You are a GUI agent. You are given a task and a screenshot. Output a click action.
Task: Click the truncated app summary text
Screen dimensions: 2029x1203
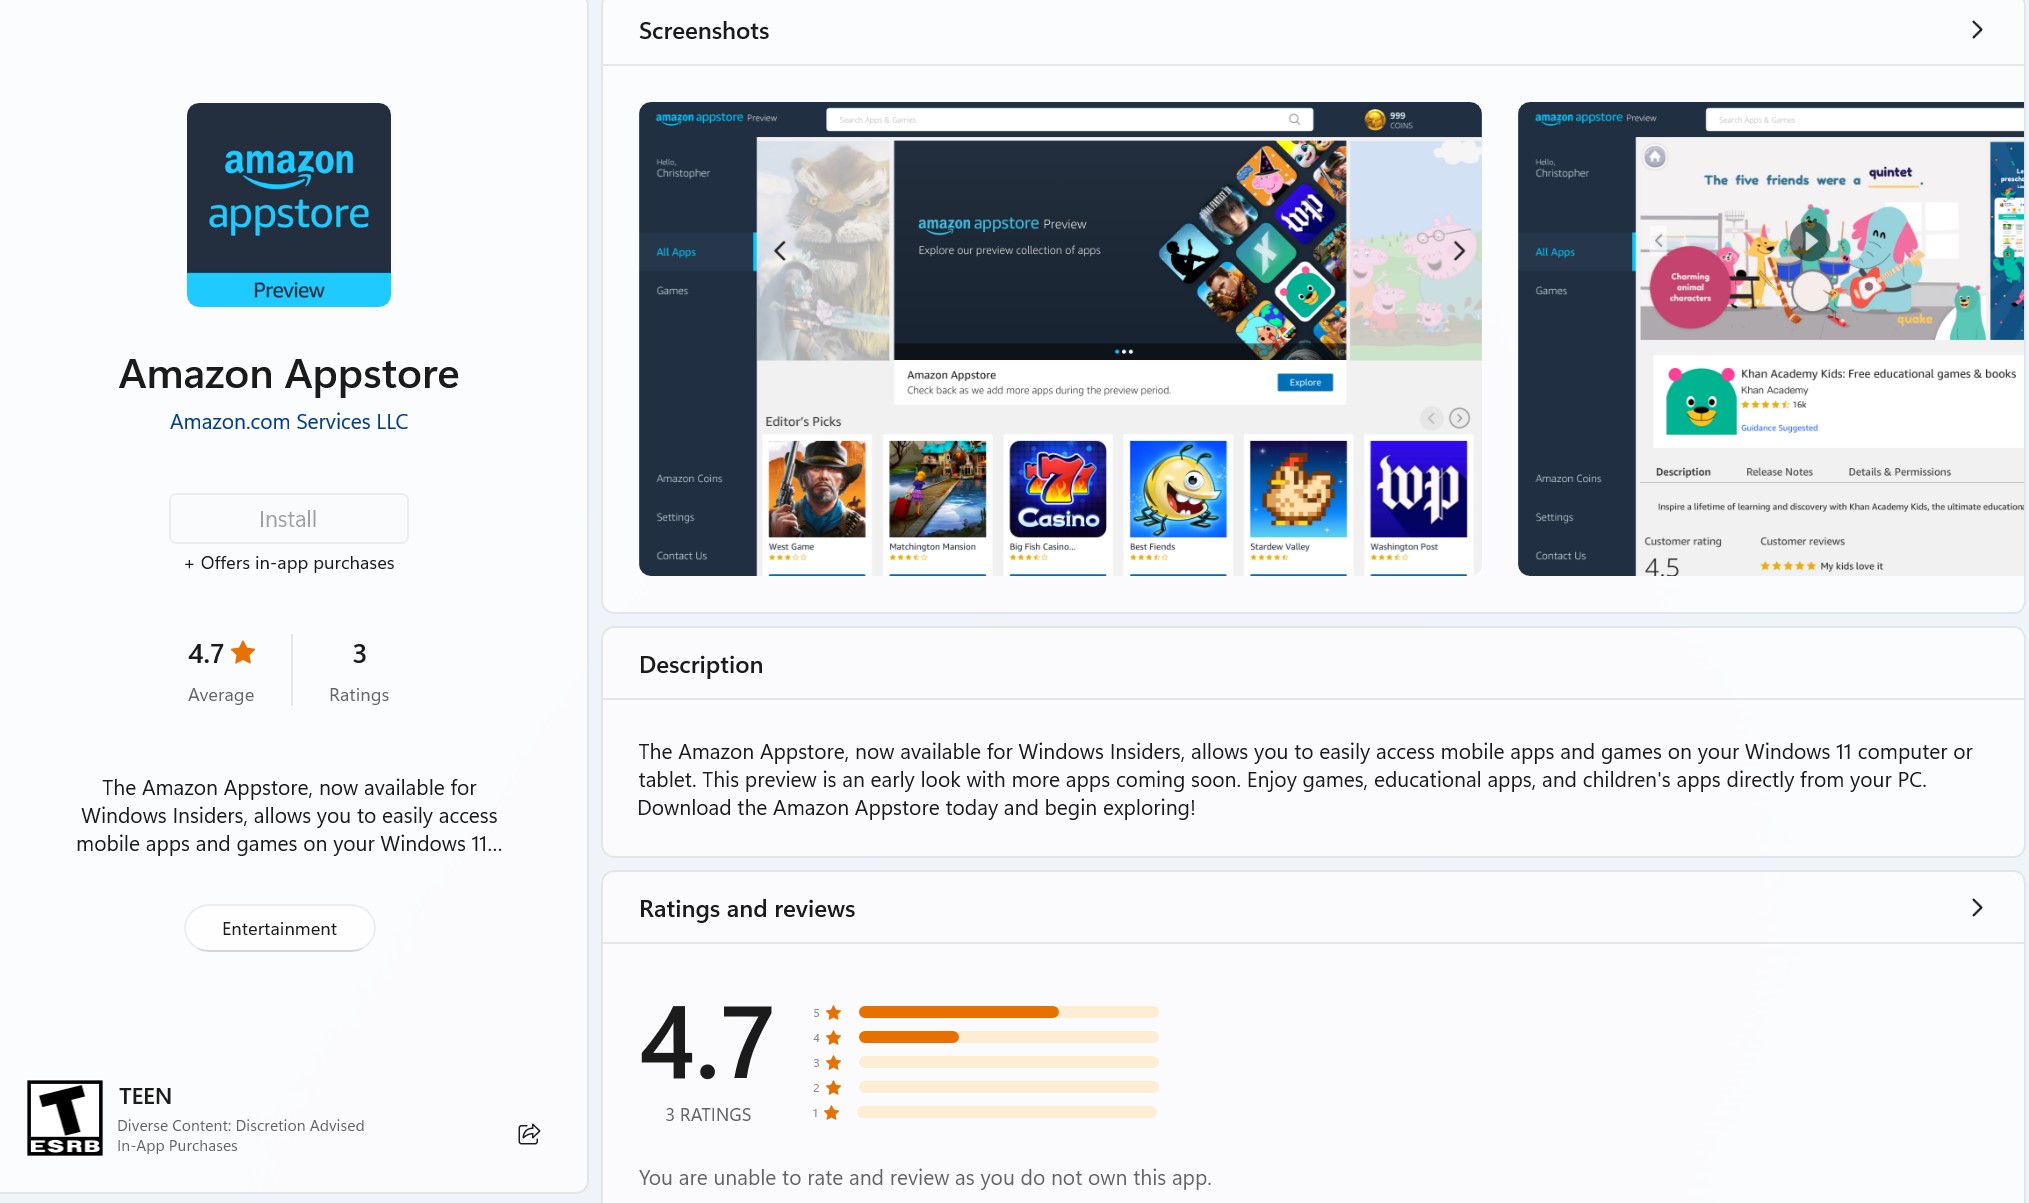(x=289, y=816)
